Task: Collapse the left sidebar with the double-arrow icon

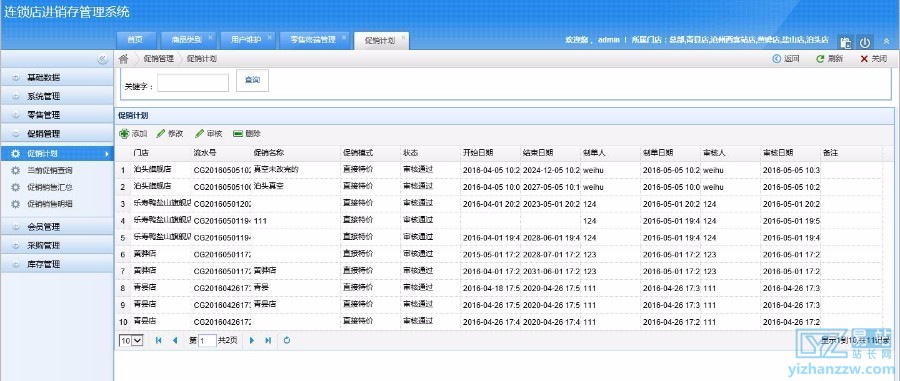Action: pyautogui.click(x=102, y=59)
